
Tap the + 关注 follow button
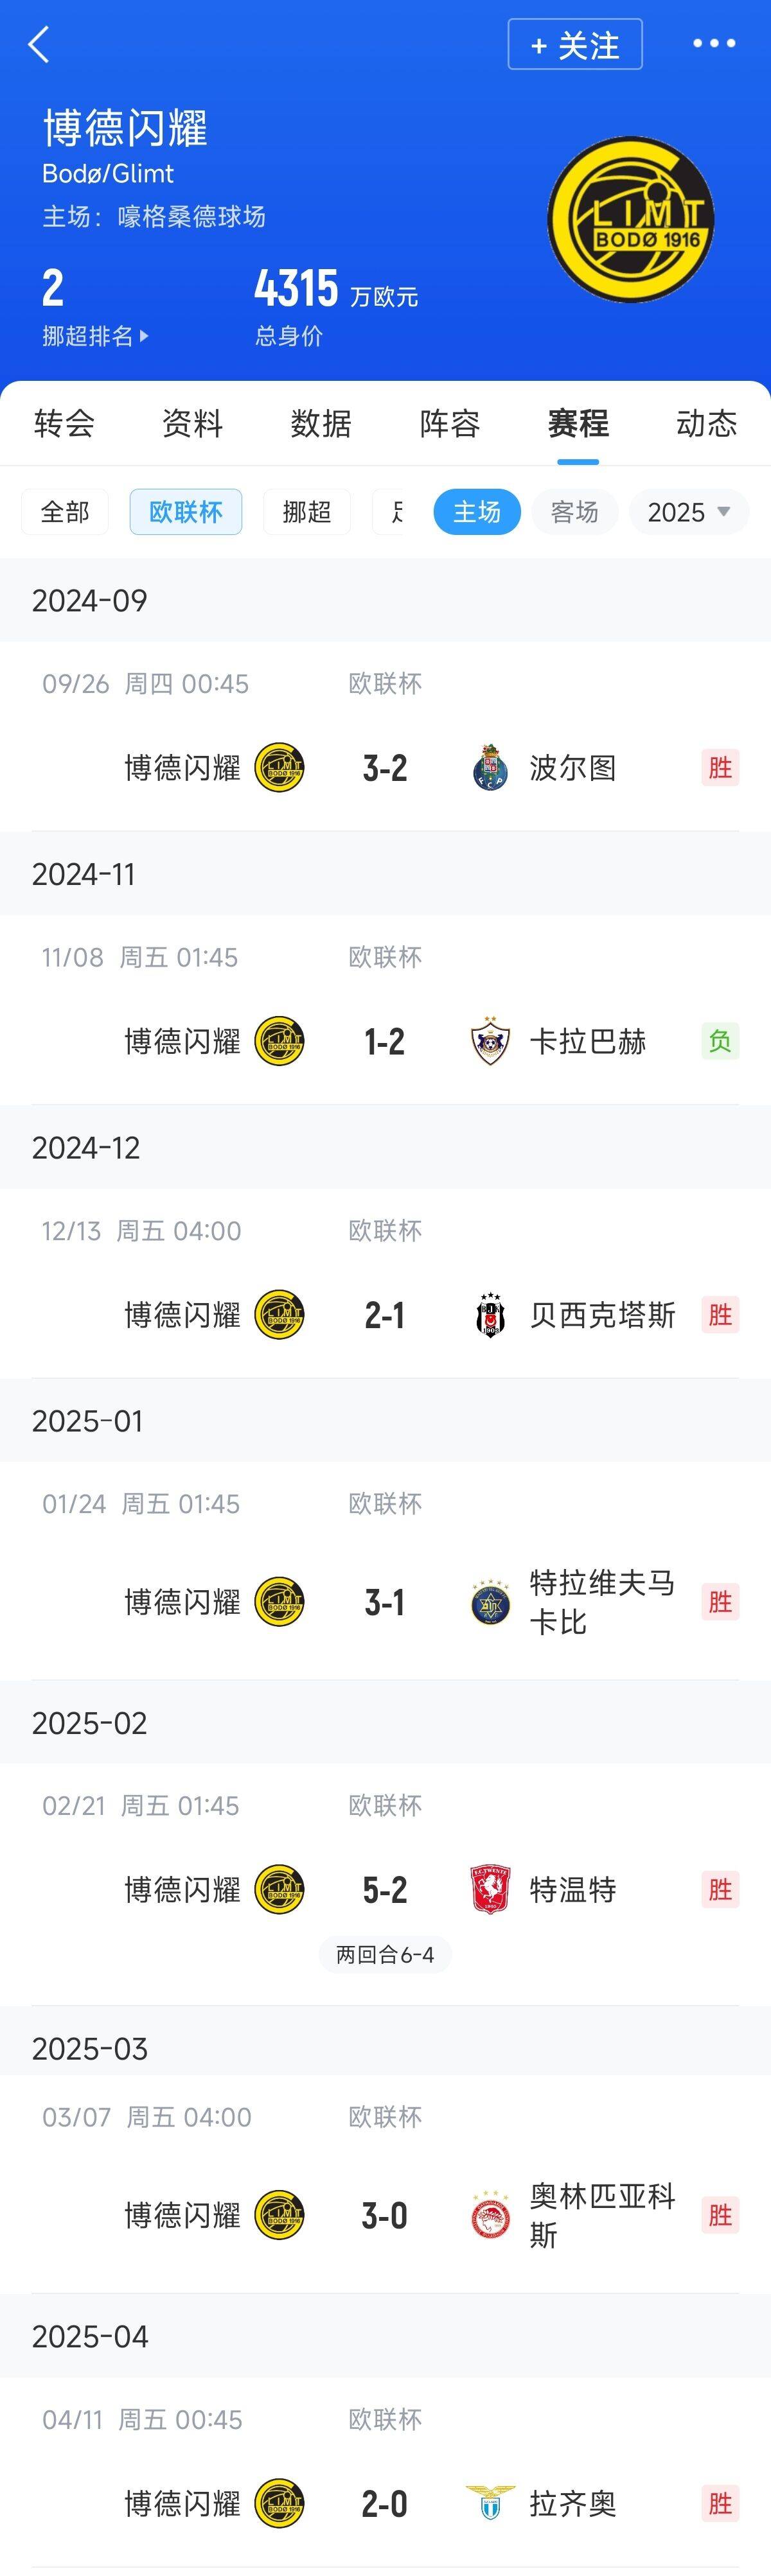pos(575,45)
